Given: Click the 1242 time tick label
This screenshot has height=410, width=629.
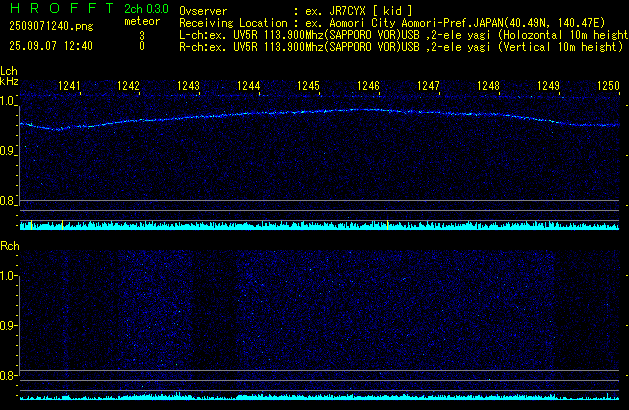Looking at the screenshot, I should coord(128,86).
